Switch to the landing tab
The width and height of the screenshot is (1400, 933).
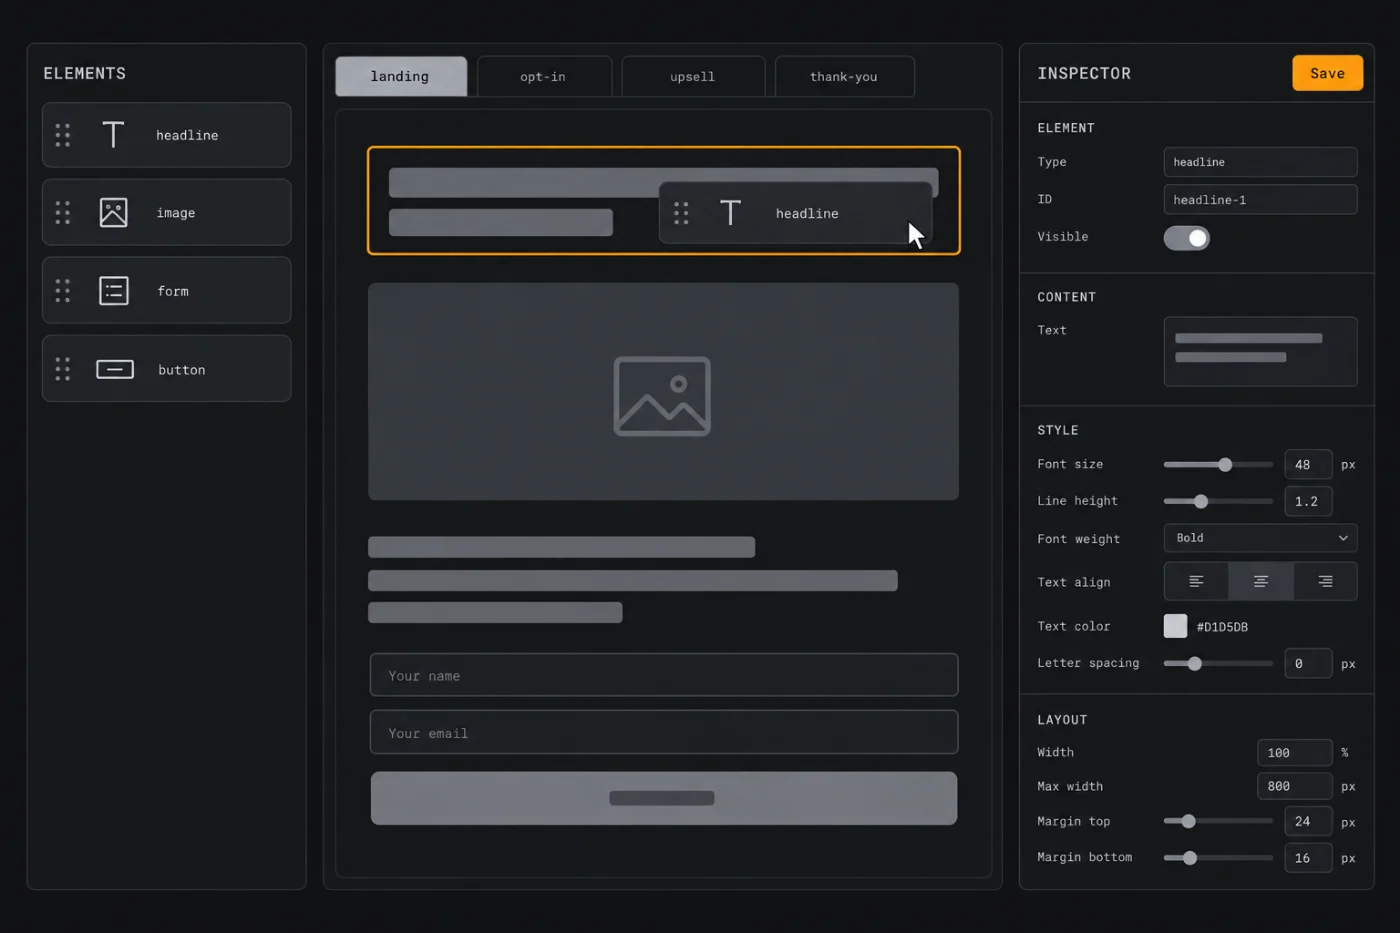point(401,76)
